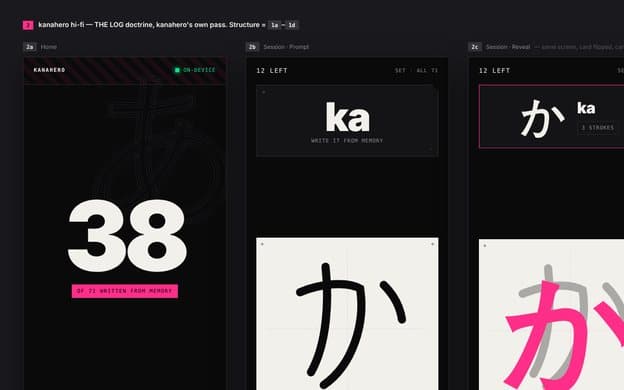Click '12 LEFT' in the Session Reveal screen
This screenshot has width=624, height=390.
coord(494,70)
